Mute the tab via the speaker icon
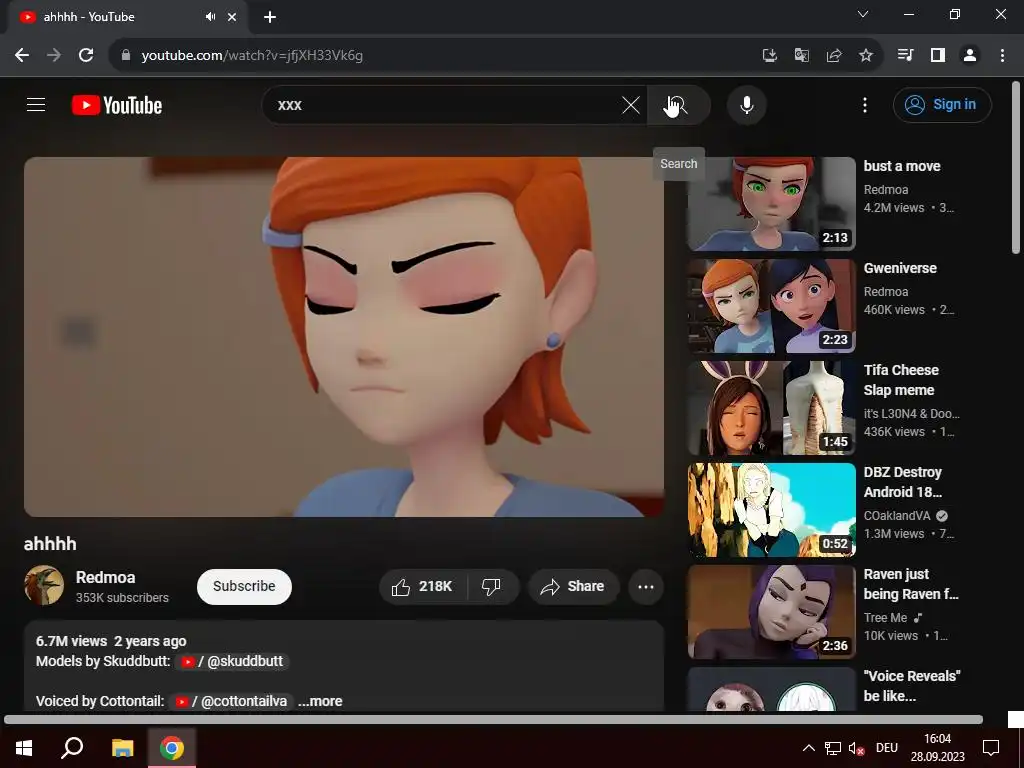Screen dimensions: 1024x768 point(210,17)
